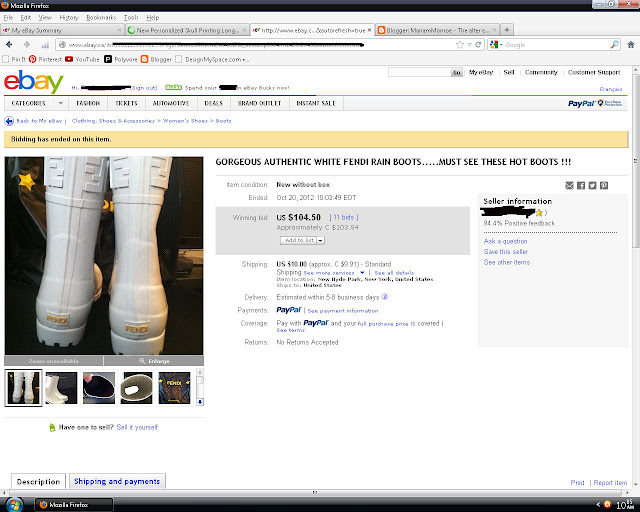Expand the Categories dropdown arrow

pos(60,103)
